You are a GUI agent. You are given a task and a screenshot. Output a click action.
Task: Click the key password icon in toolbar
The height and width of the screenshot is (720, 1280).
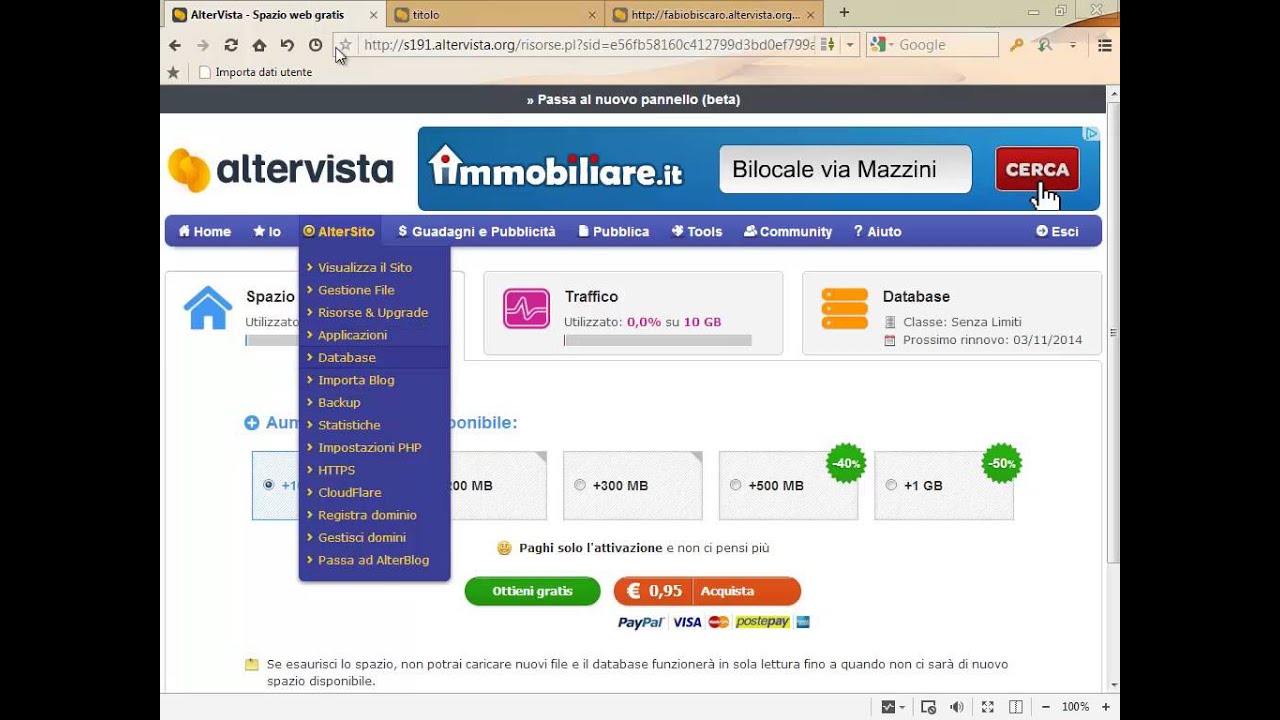tap(1016, 45)
